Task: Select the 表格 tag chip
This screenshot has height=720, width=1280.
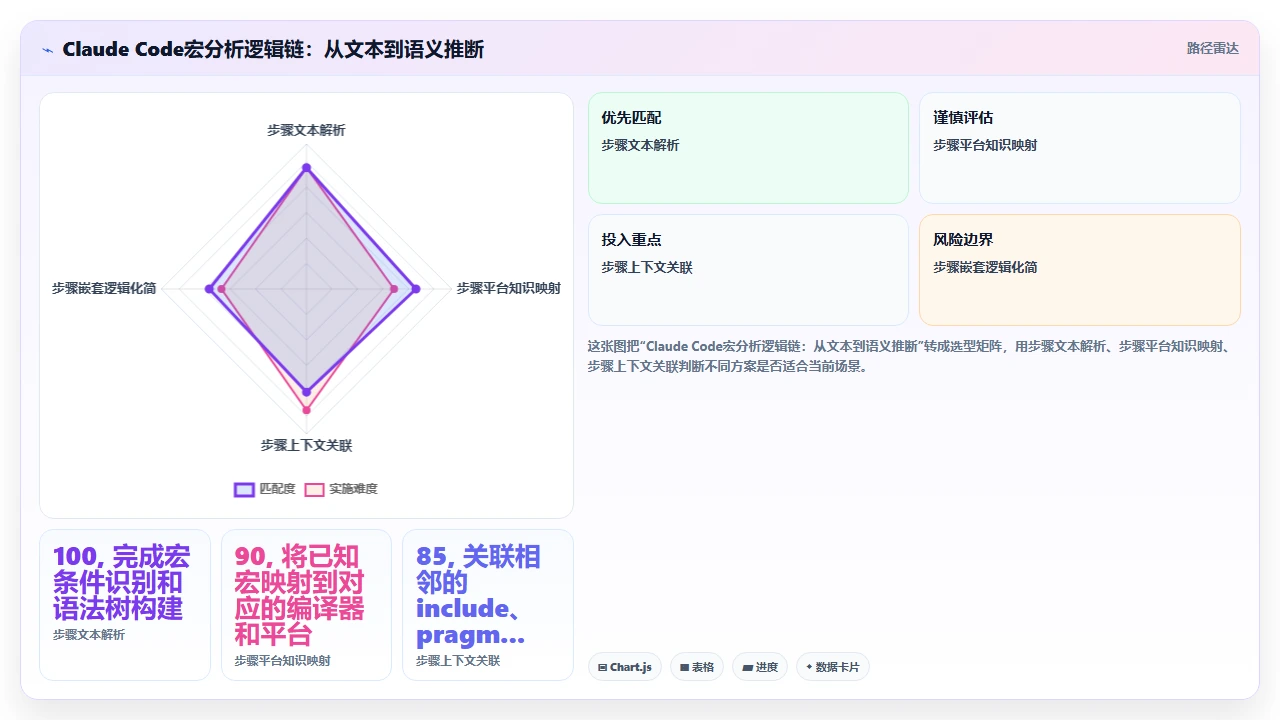Action: [697, 667]
